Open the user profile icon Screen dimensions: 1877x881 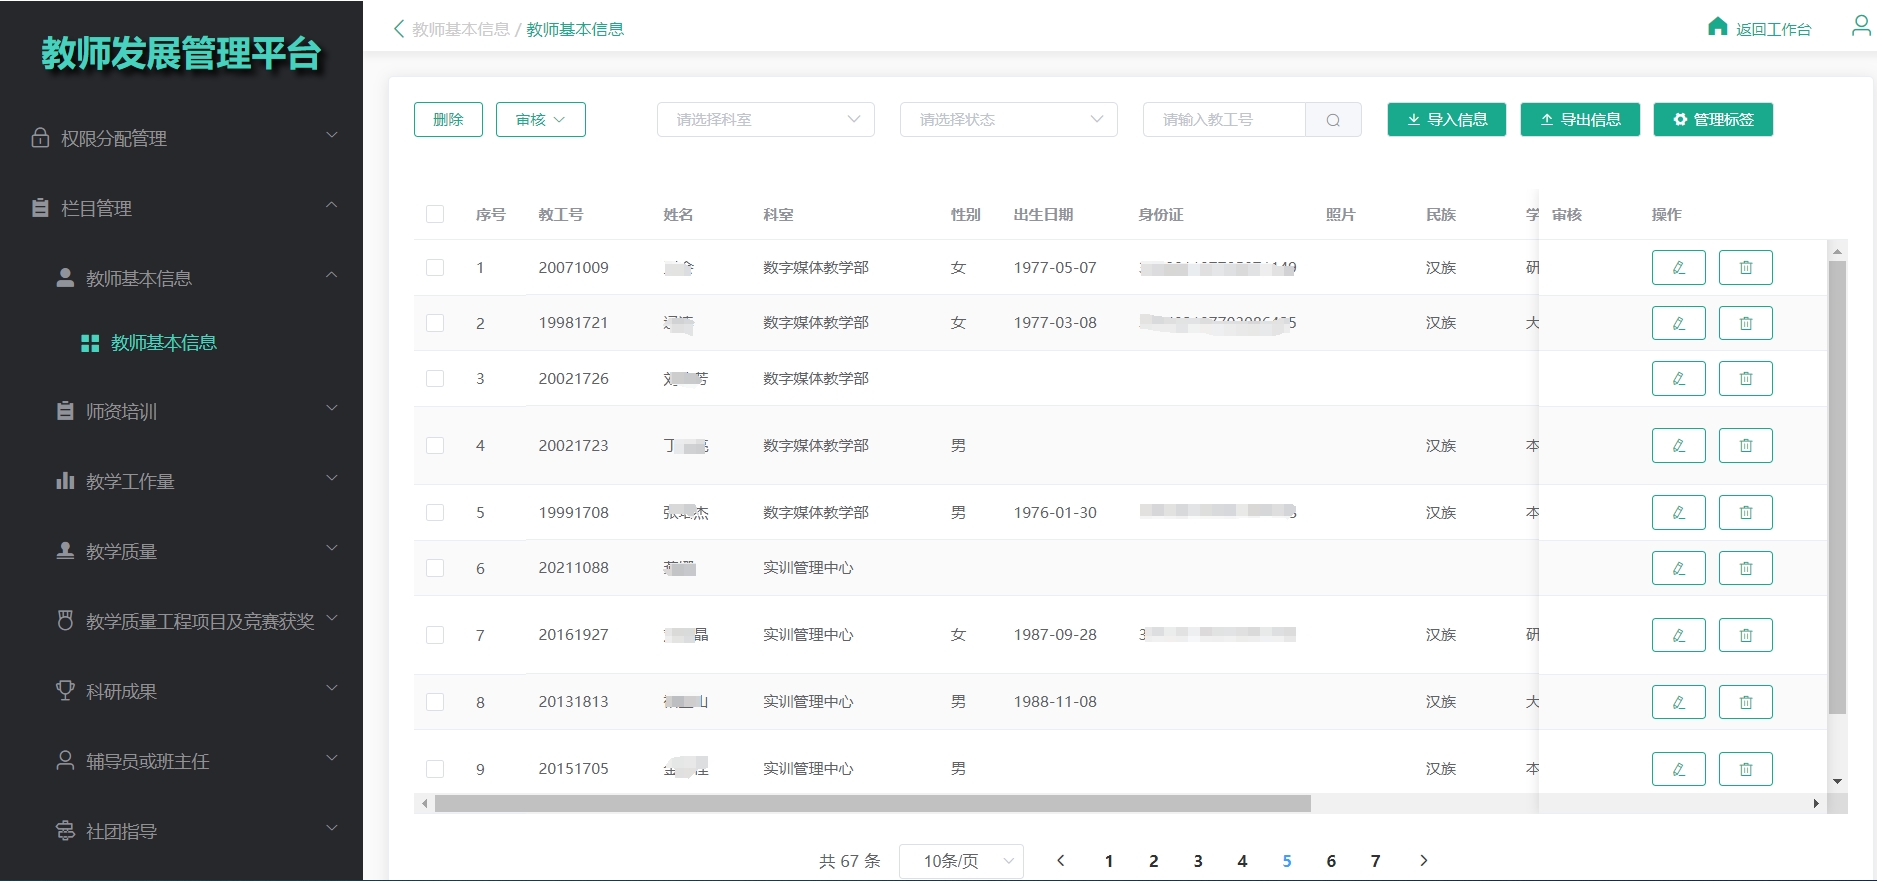(1861, 25)
